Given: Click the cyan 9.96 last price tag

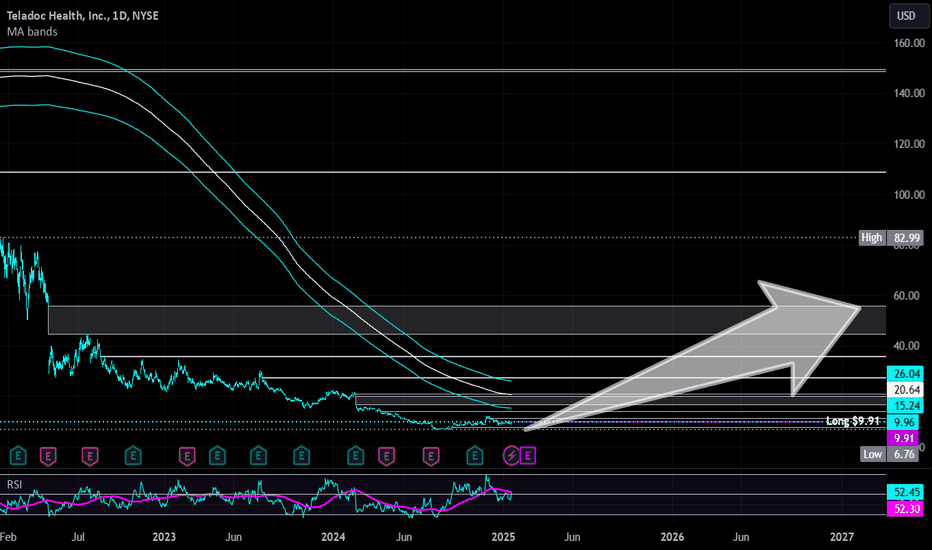Looking at the screenshot, I should 903,422.
